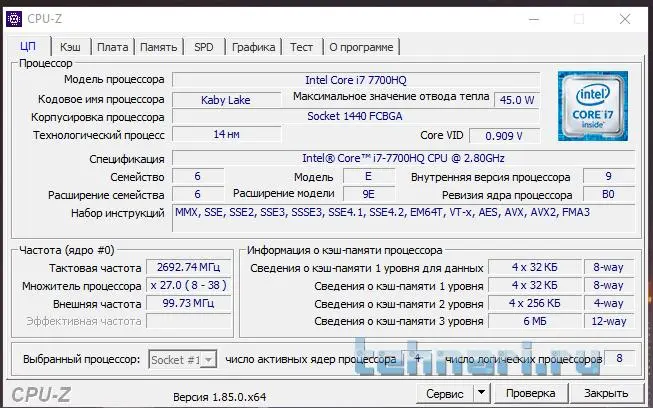Click the instruction set list field

(403, 219)
